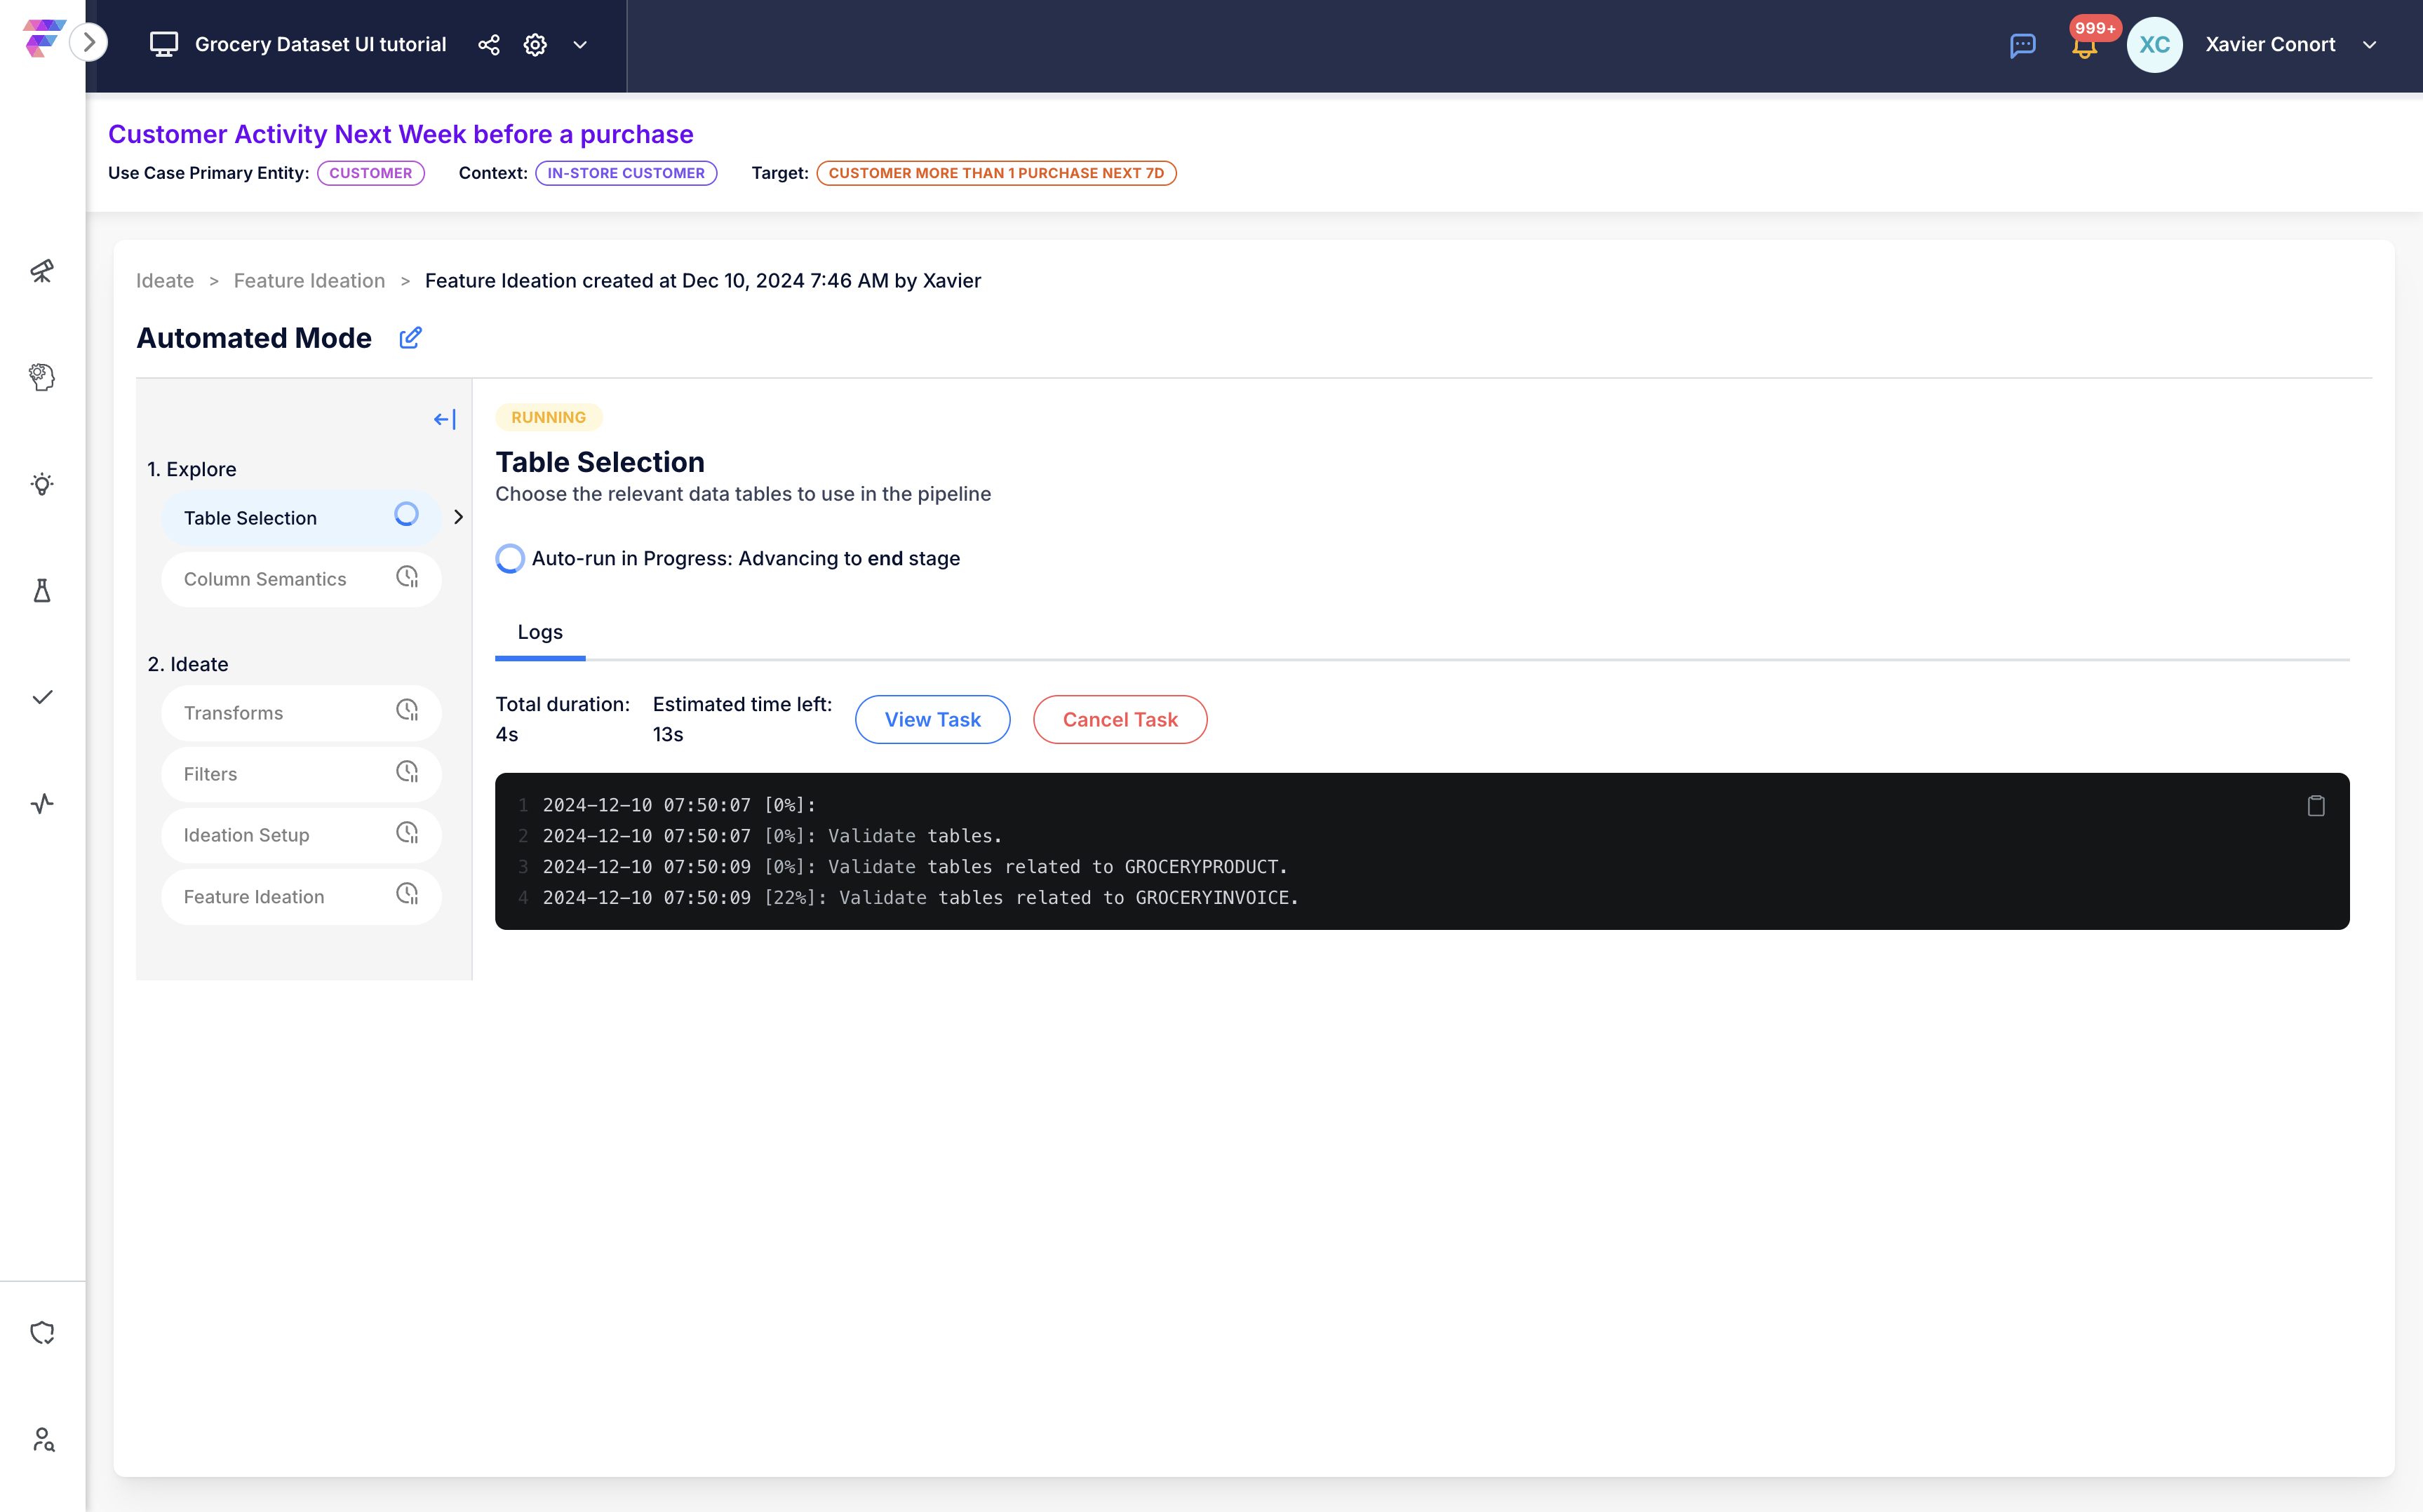Viewport: 2423px width, 1512px height.
Task: Open notifications bell with 999+ badge
Action: click(x=2085, y=44)
